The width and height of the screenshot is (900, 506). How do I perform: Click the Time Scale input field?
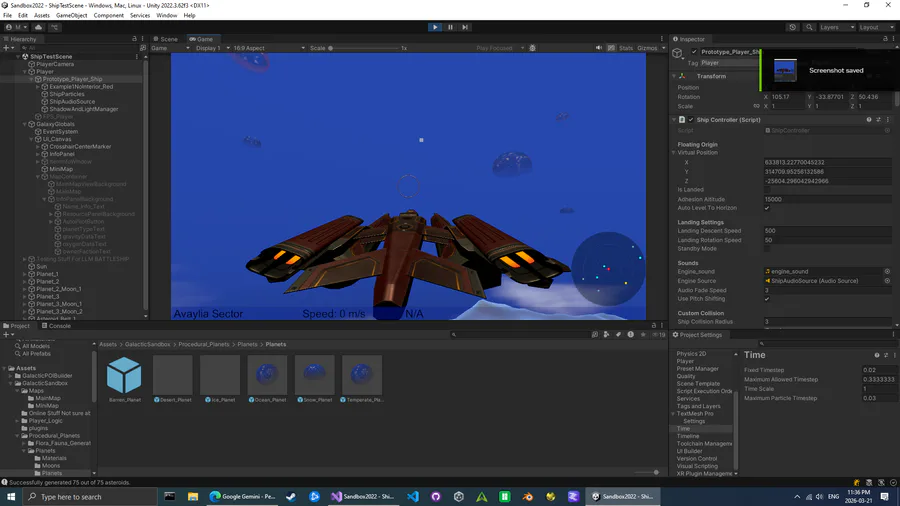tap(878, 389)
